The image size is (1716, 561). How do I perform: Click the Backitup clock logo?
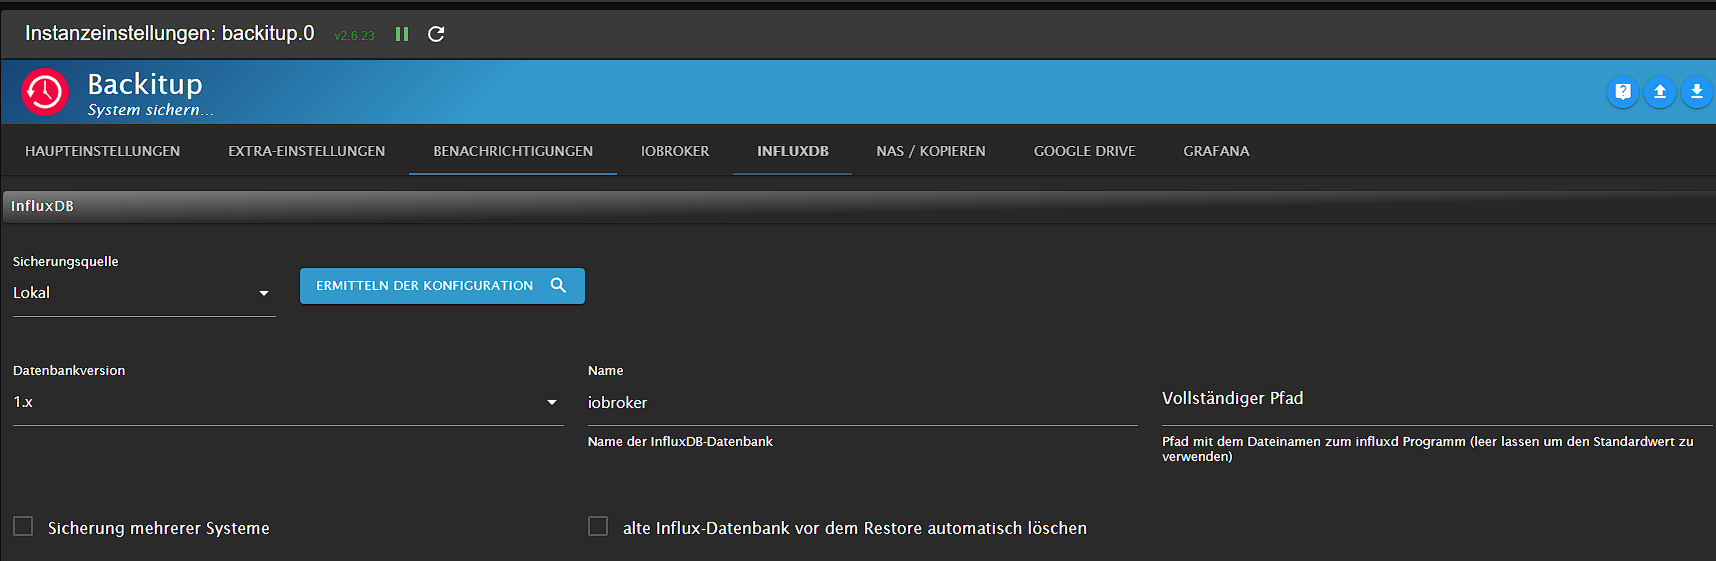coord(45,92)
